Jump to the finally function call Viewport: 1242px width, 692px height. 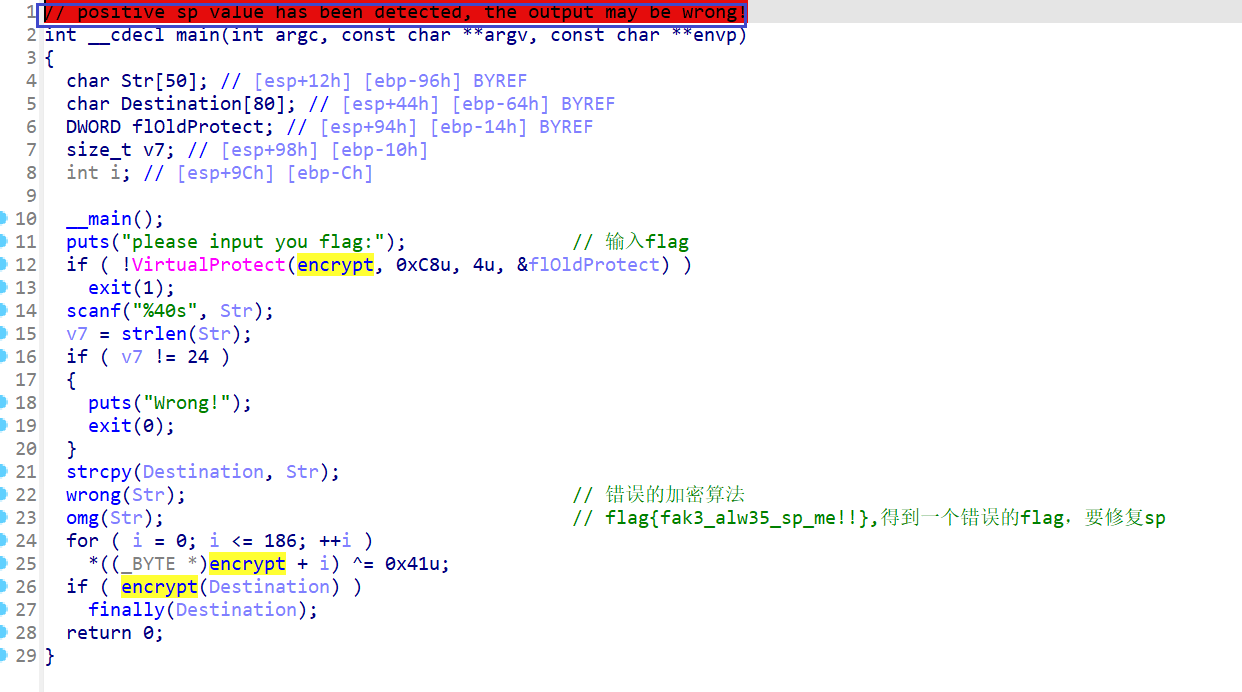126,610
